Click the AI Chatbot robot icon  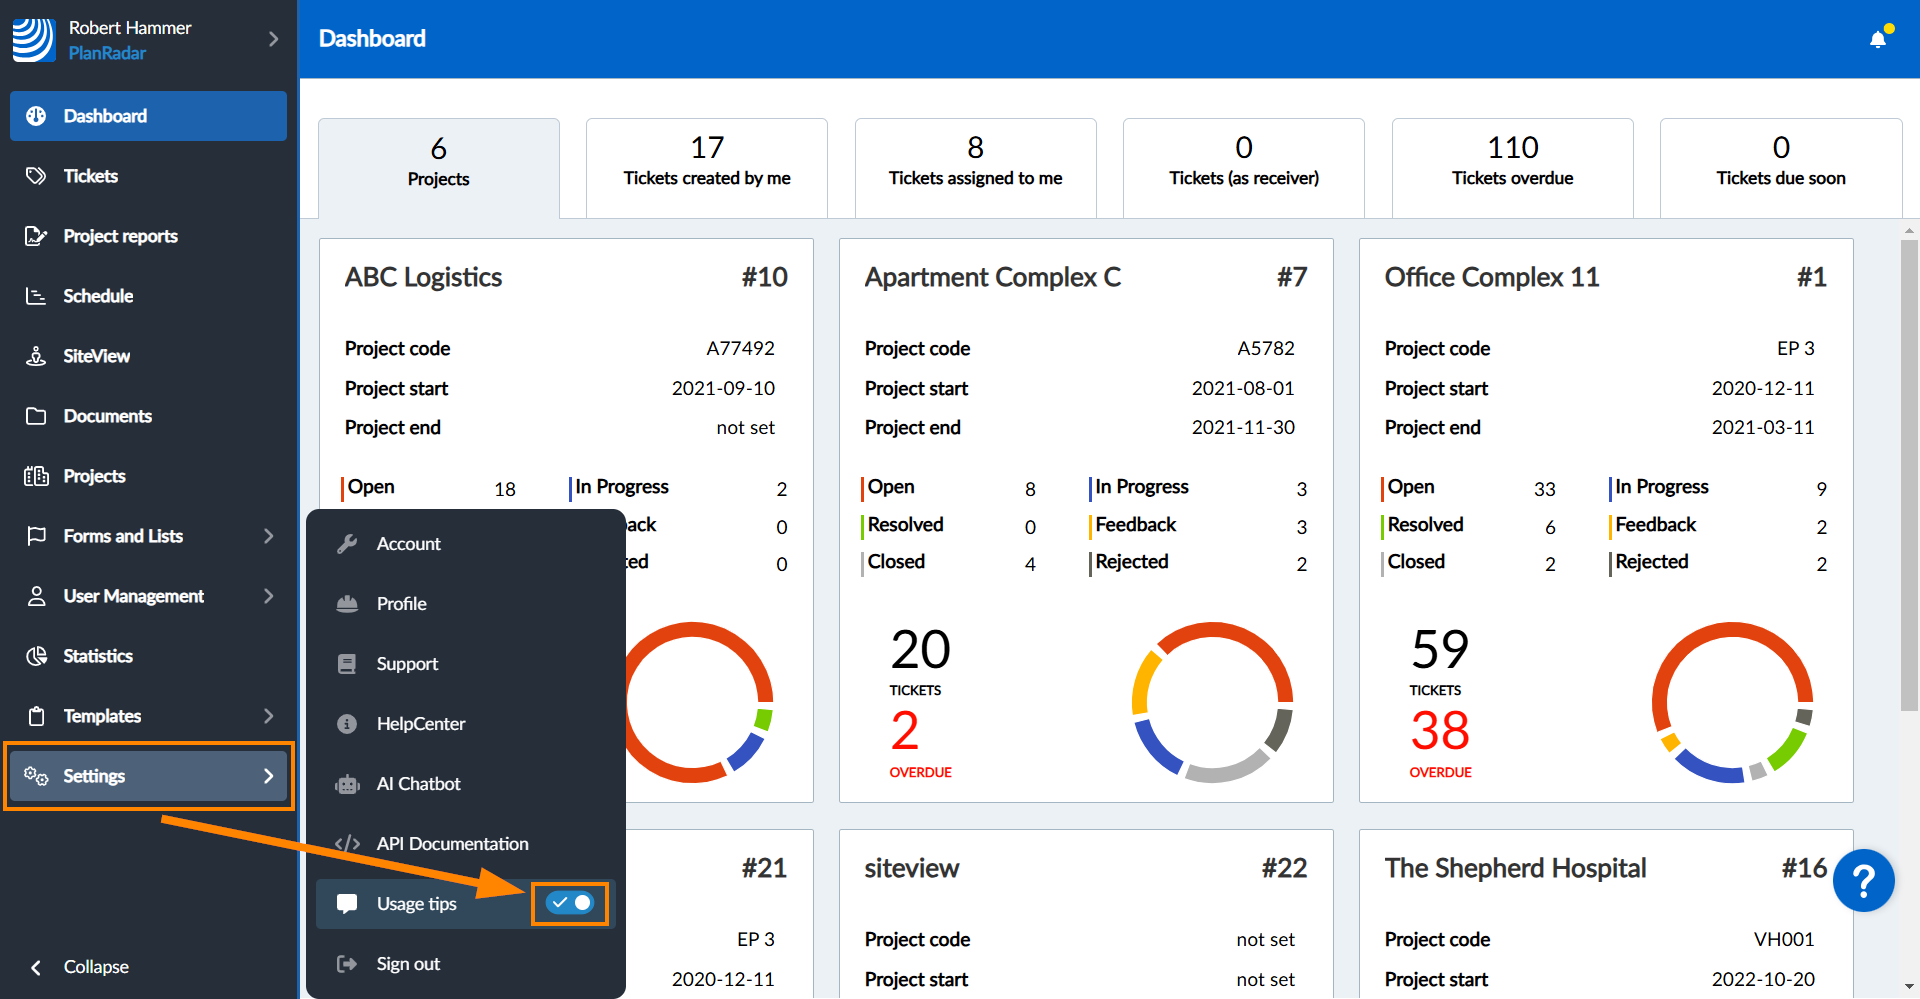tap(347, 784)
